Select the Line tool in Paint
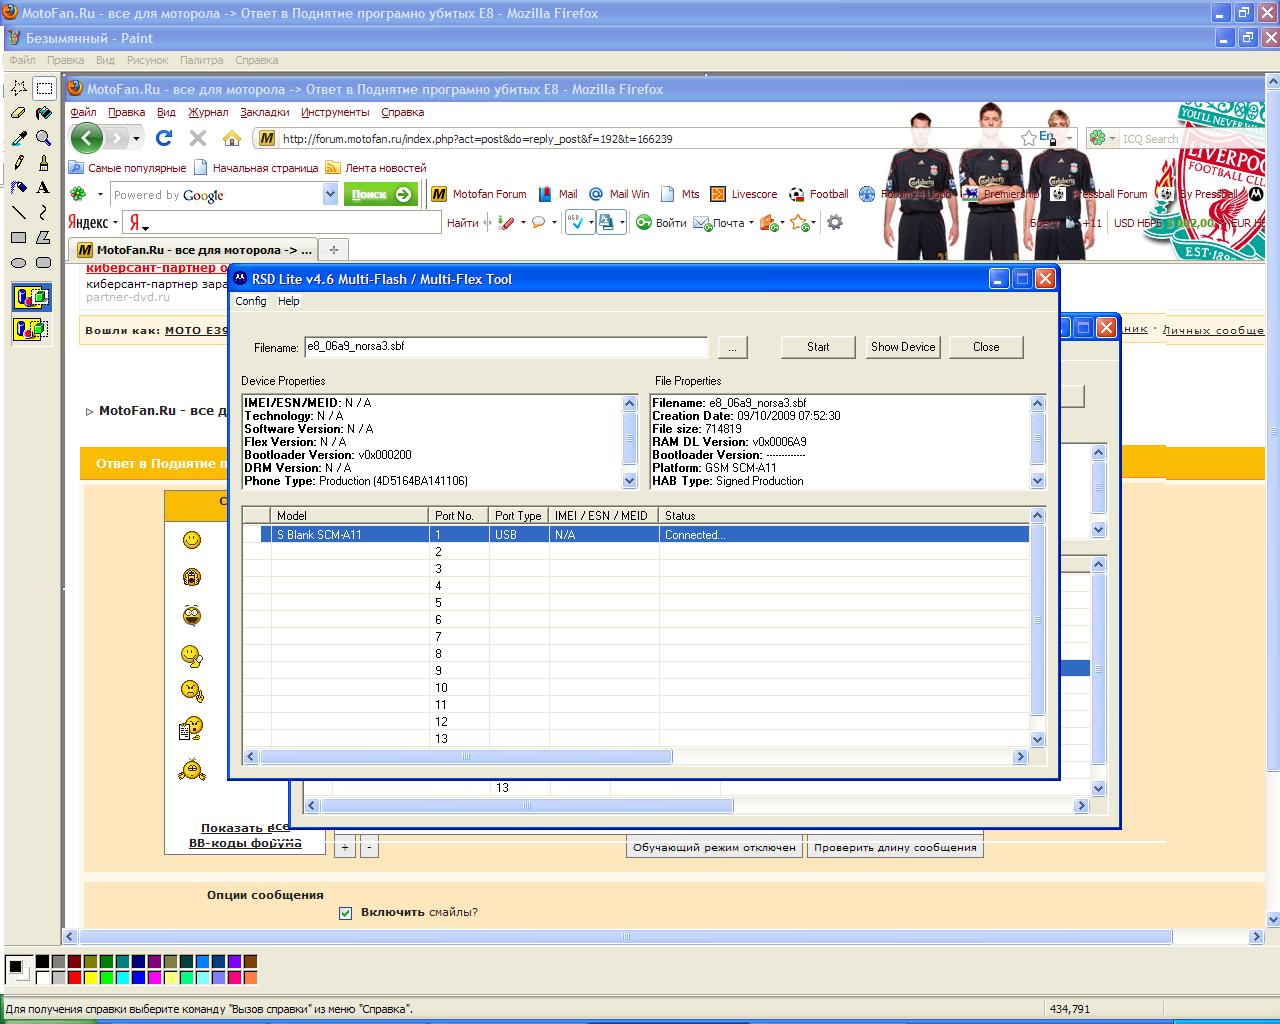 19,212
